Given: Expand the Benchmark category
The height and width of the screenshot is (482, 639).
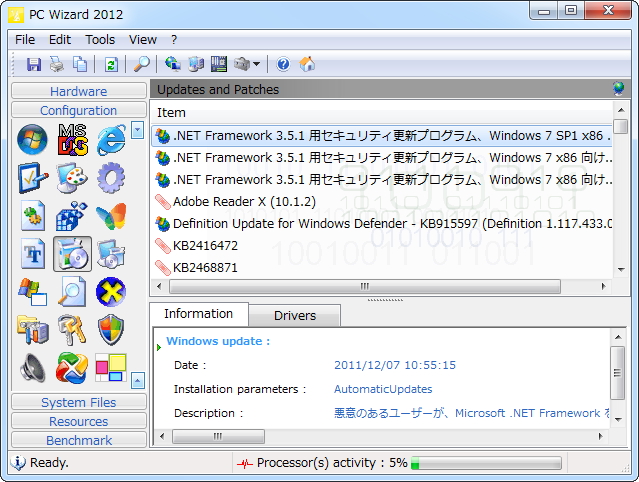Looking at the screenshot, I should [79, 440].
